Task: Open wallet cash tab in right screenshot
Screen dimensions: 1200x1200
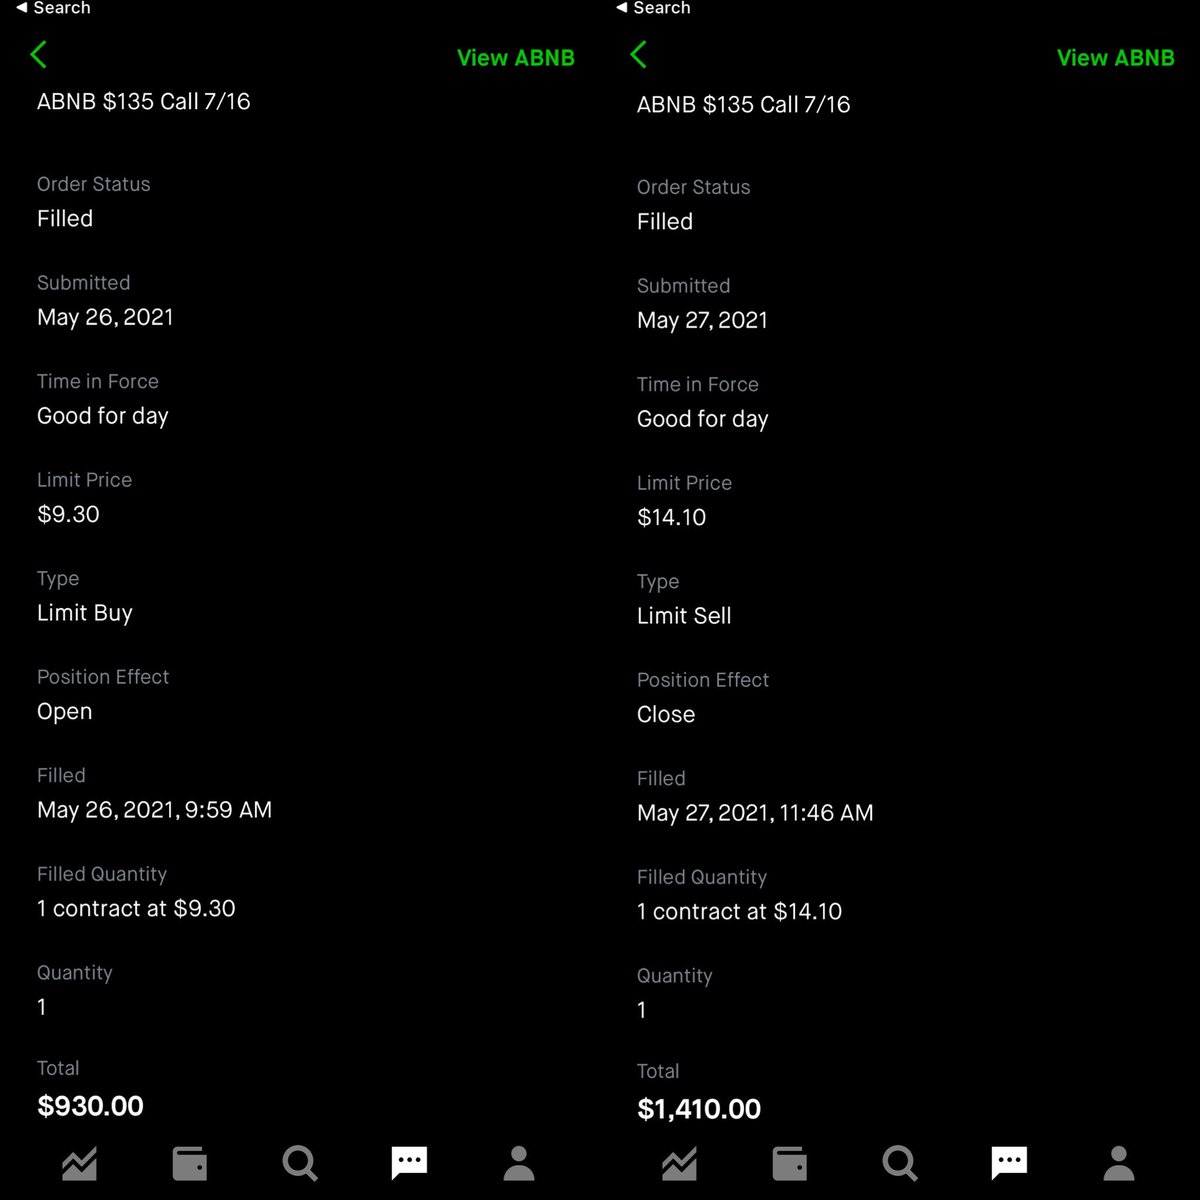Action: [789, 1163]
